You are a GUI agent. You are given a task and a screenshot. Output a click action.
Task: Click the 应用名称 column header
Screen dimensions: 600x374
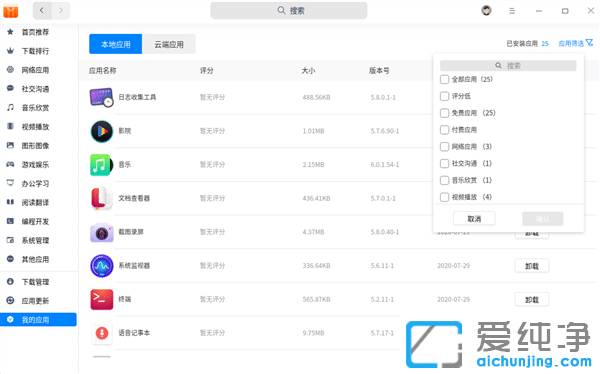103,70
